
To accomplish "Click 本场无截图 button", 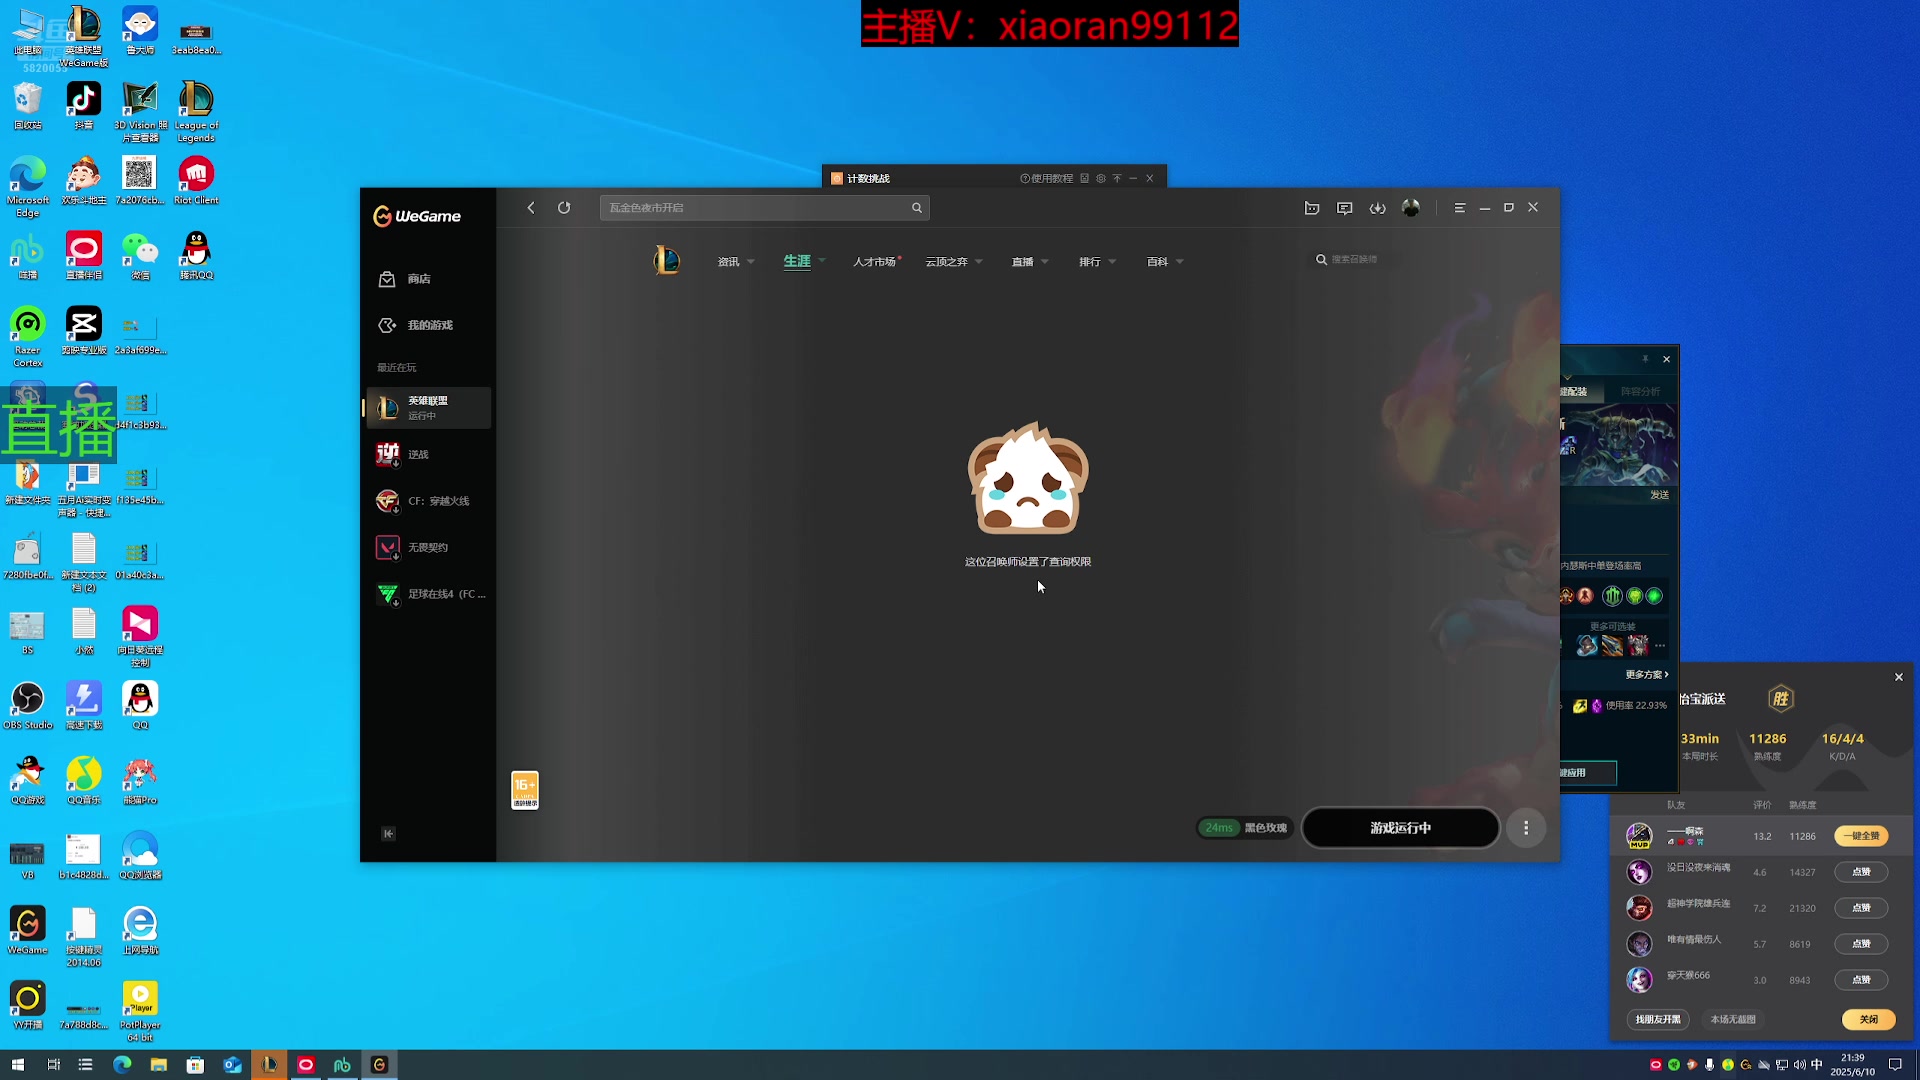I will tap(1733, 1019).
